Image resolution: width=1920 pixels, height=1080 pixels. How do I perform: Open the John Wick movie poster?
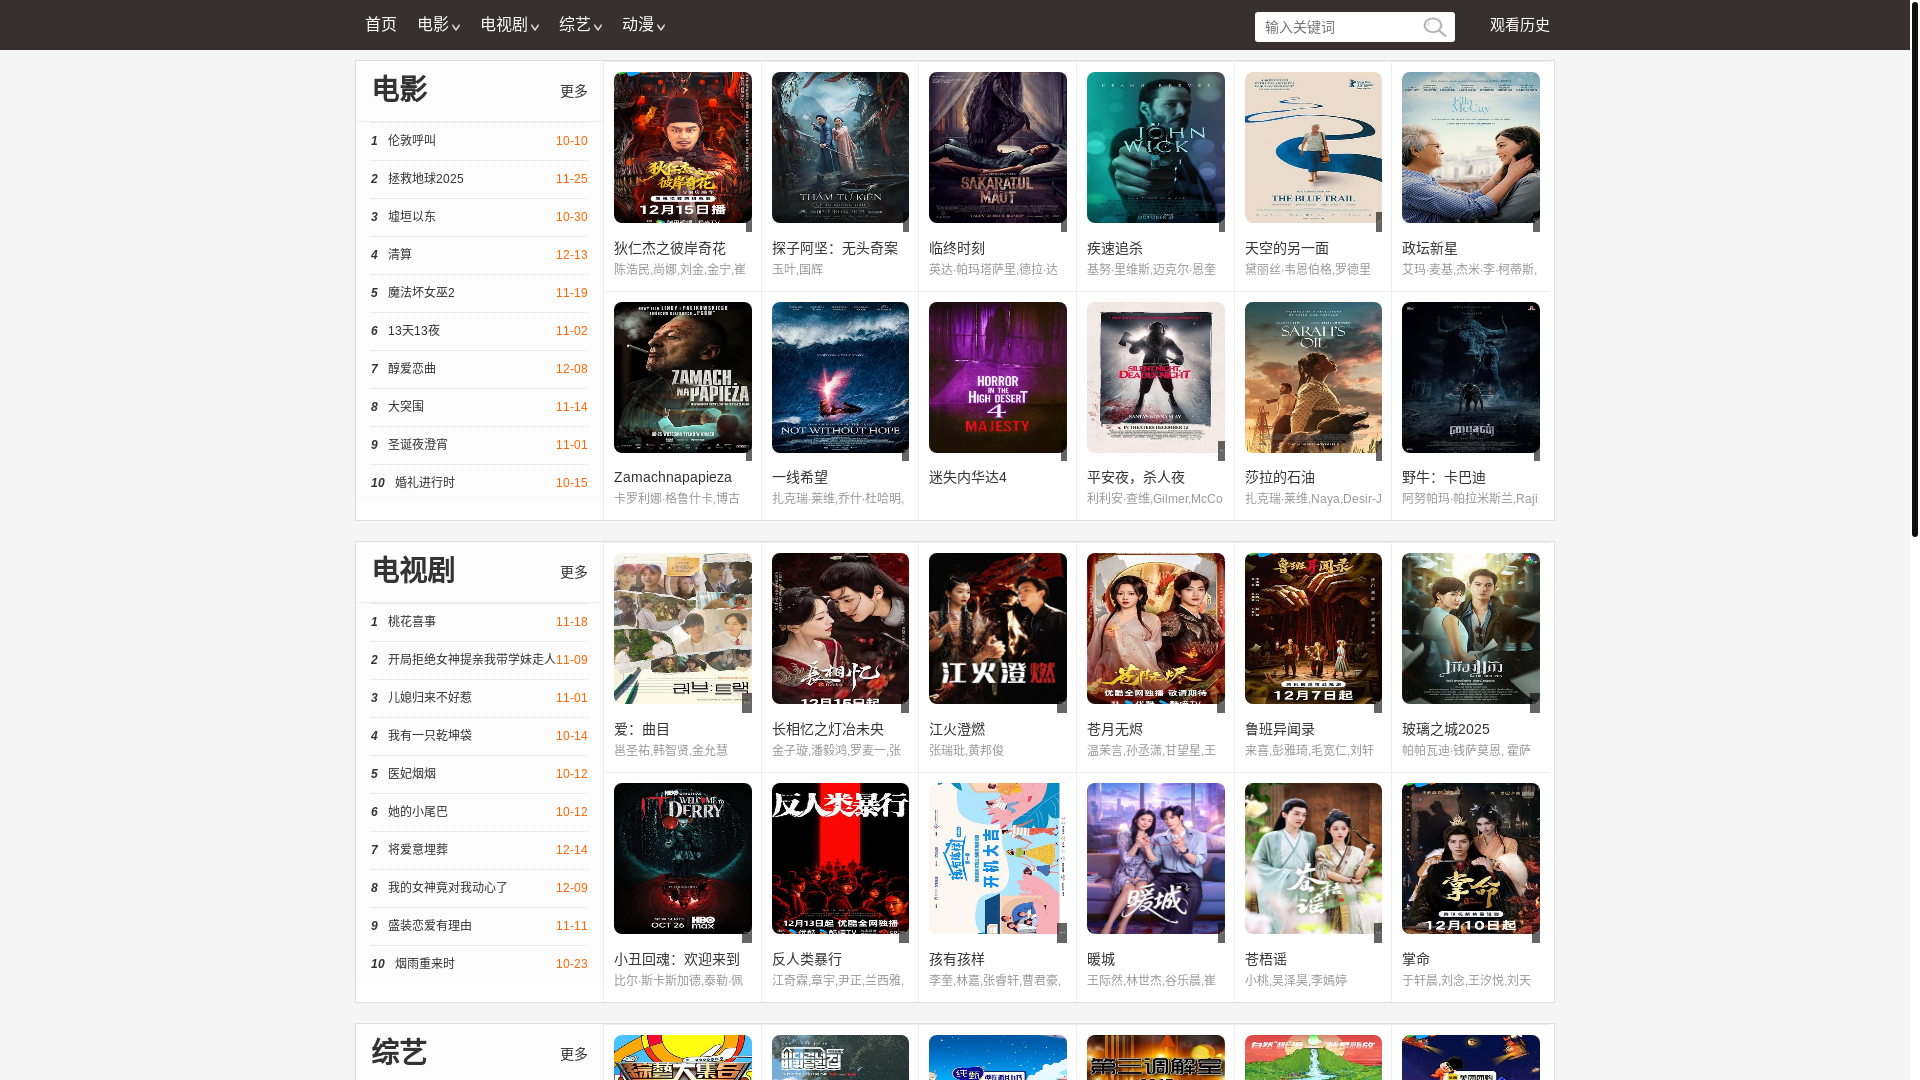[x=1155, y=147]
